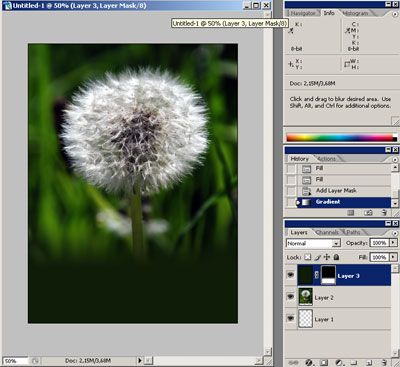Click the Photoshop document icon in title bar
The width and height of the screenshot is (400, 367).
7,6
